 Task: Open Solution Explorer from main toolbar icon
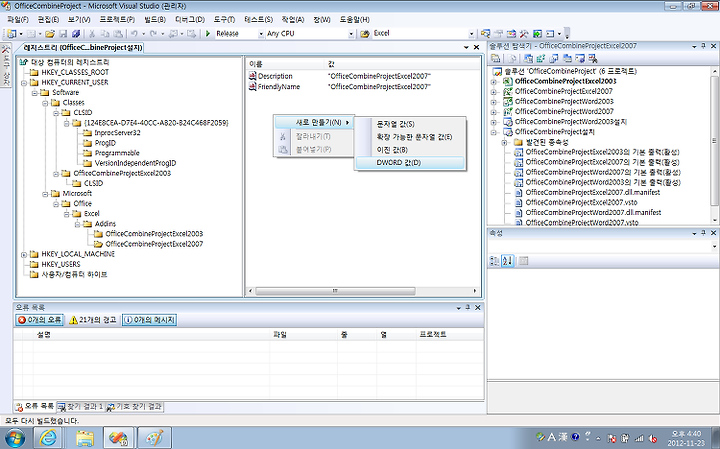click(x=486, y=34)
